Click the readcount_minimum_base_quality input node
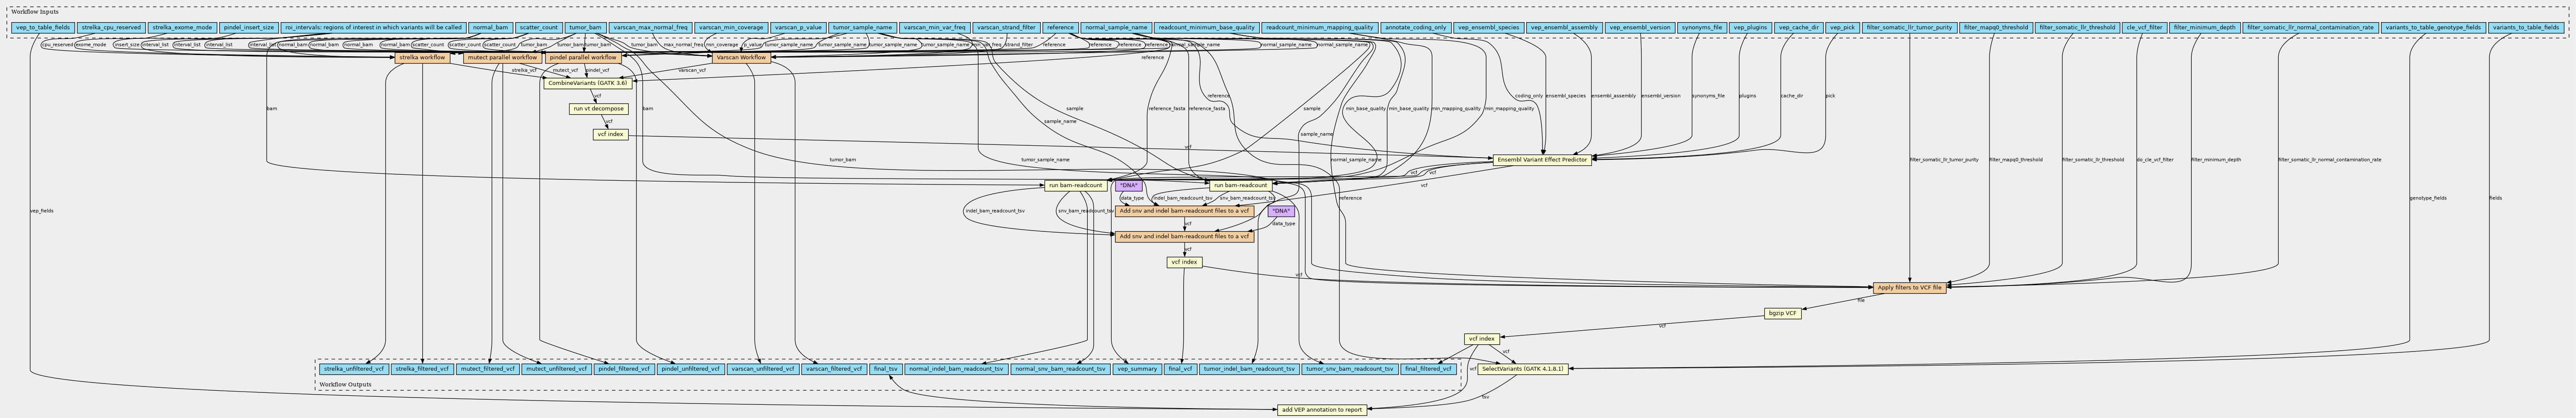Image resolution: width=2576 pixels, height=418 pixels. tap(1205, 28)
